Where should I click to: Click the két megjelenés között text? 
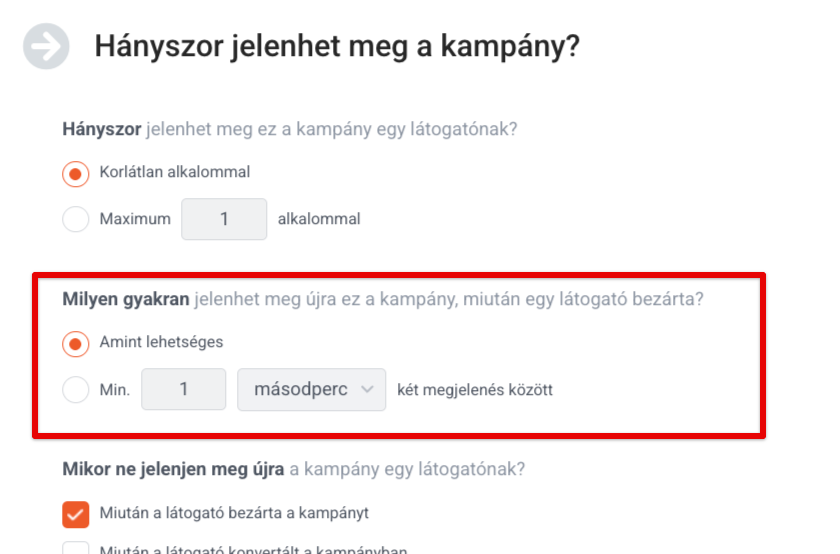point(475,390)
